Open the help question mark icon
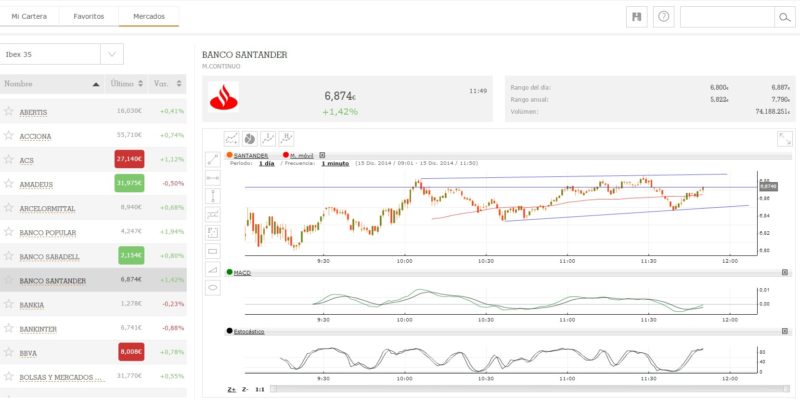800x400 pixels. [x=663, y=17]
